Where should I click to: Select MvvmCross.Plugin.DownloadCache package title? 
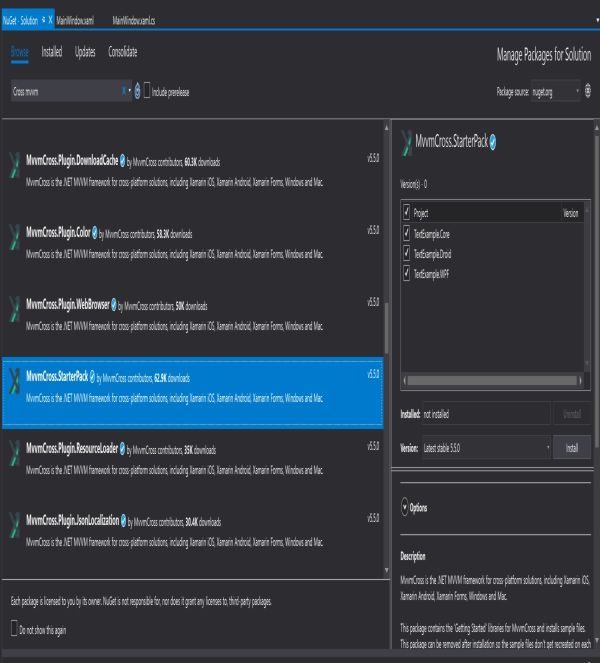click(x=72, y=161)
